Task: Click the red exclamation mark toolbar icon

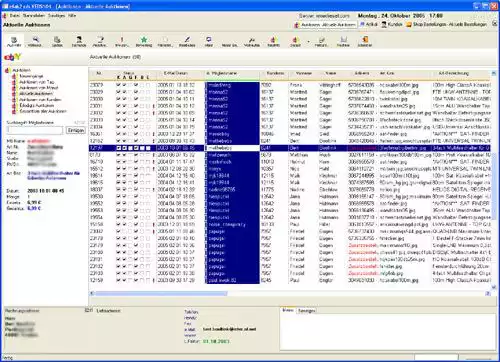Action: pyautogui.click(x=122, y=39)
